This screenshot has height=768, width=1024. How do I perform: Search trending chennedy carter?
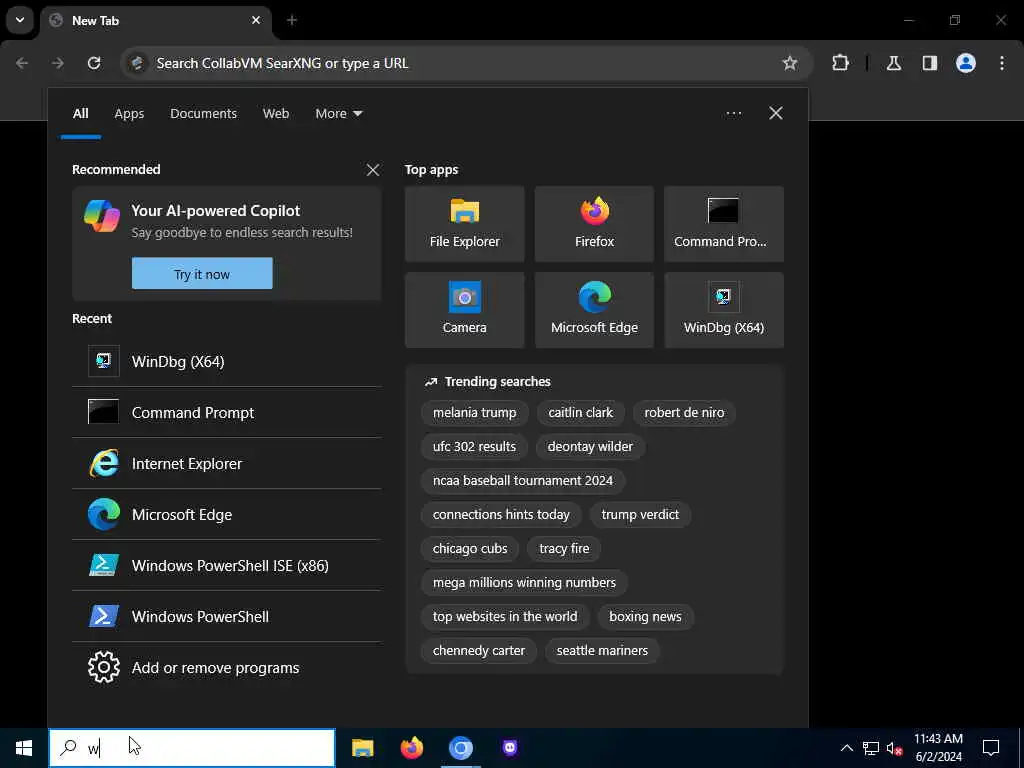pyautogui.click(x=479, y=650)
